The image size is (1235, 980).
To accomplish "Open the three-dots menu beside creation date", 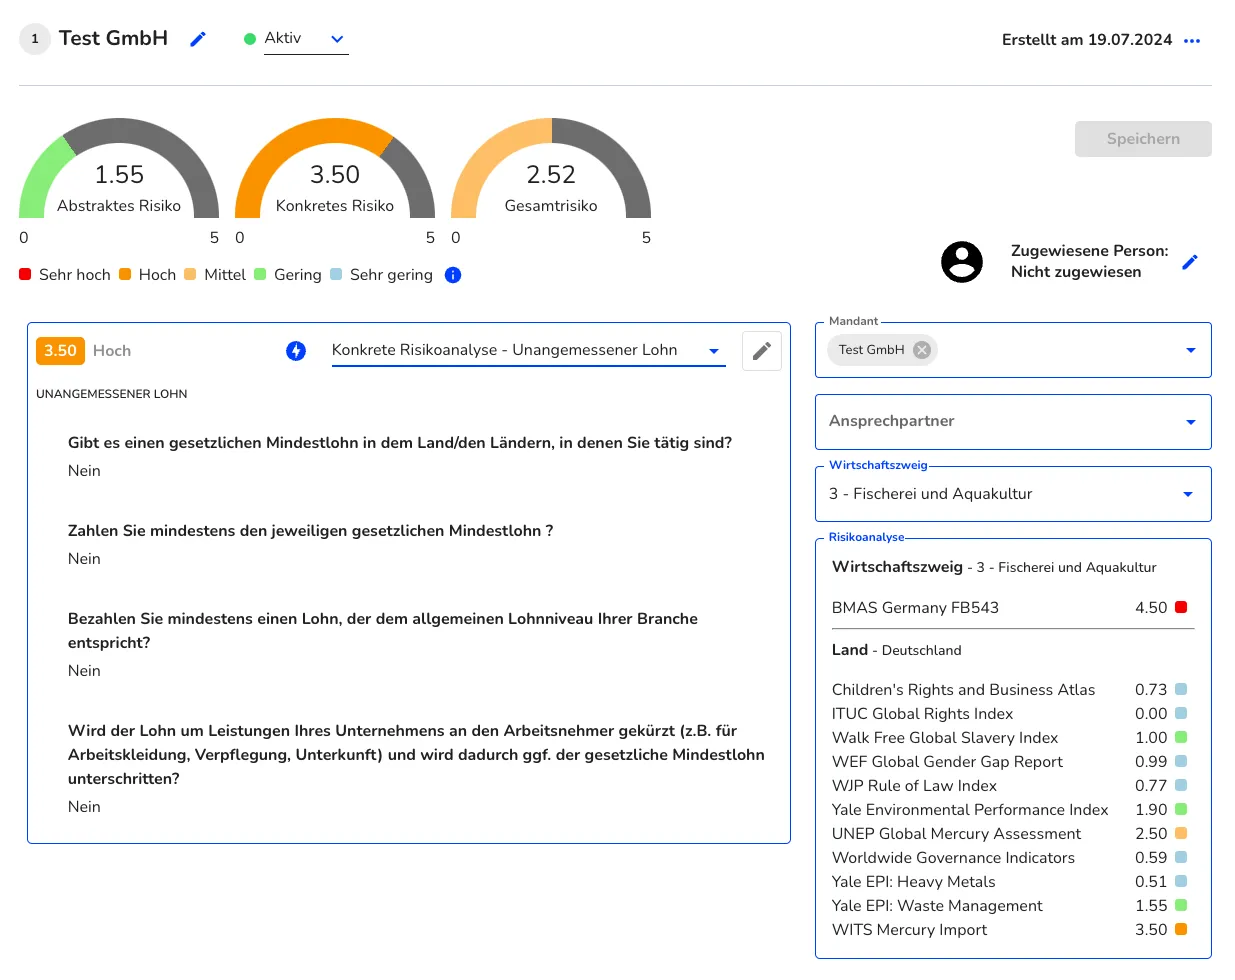I will (x=1191, y=41).
